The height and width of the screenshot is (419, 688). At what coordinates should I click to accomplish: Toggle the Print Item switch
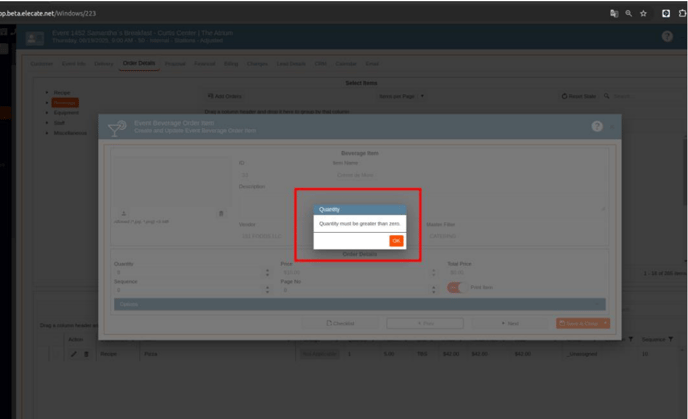click(x=455, y=288)
